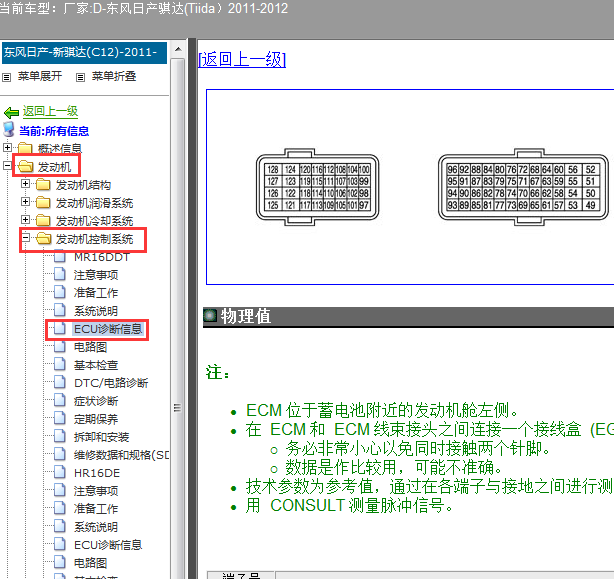Follow the green 返回上一级 sidebar link
Screen dimensions: 614x579
point(50,112)
